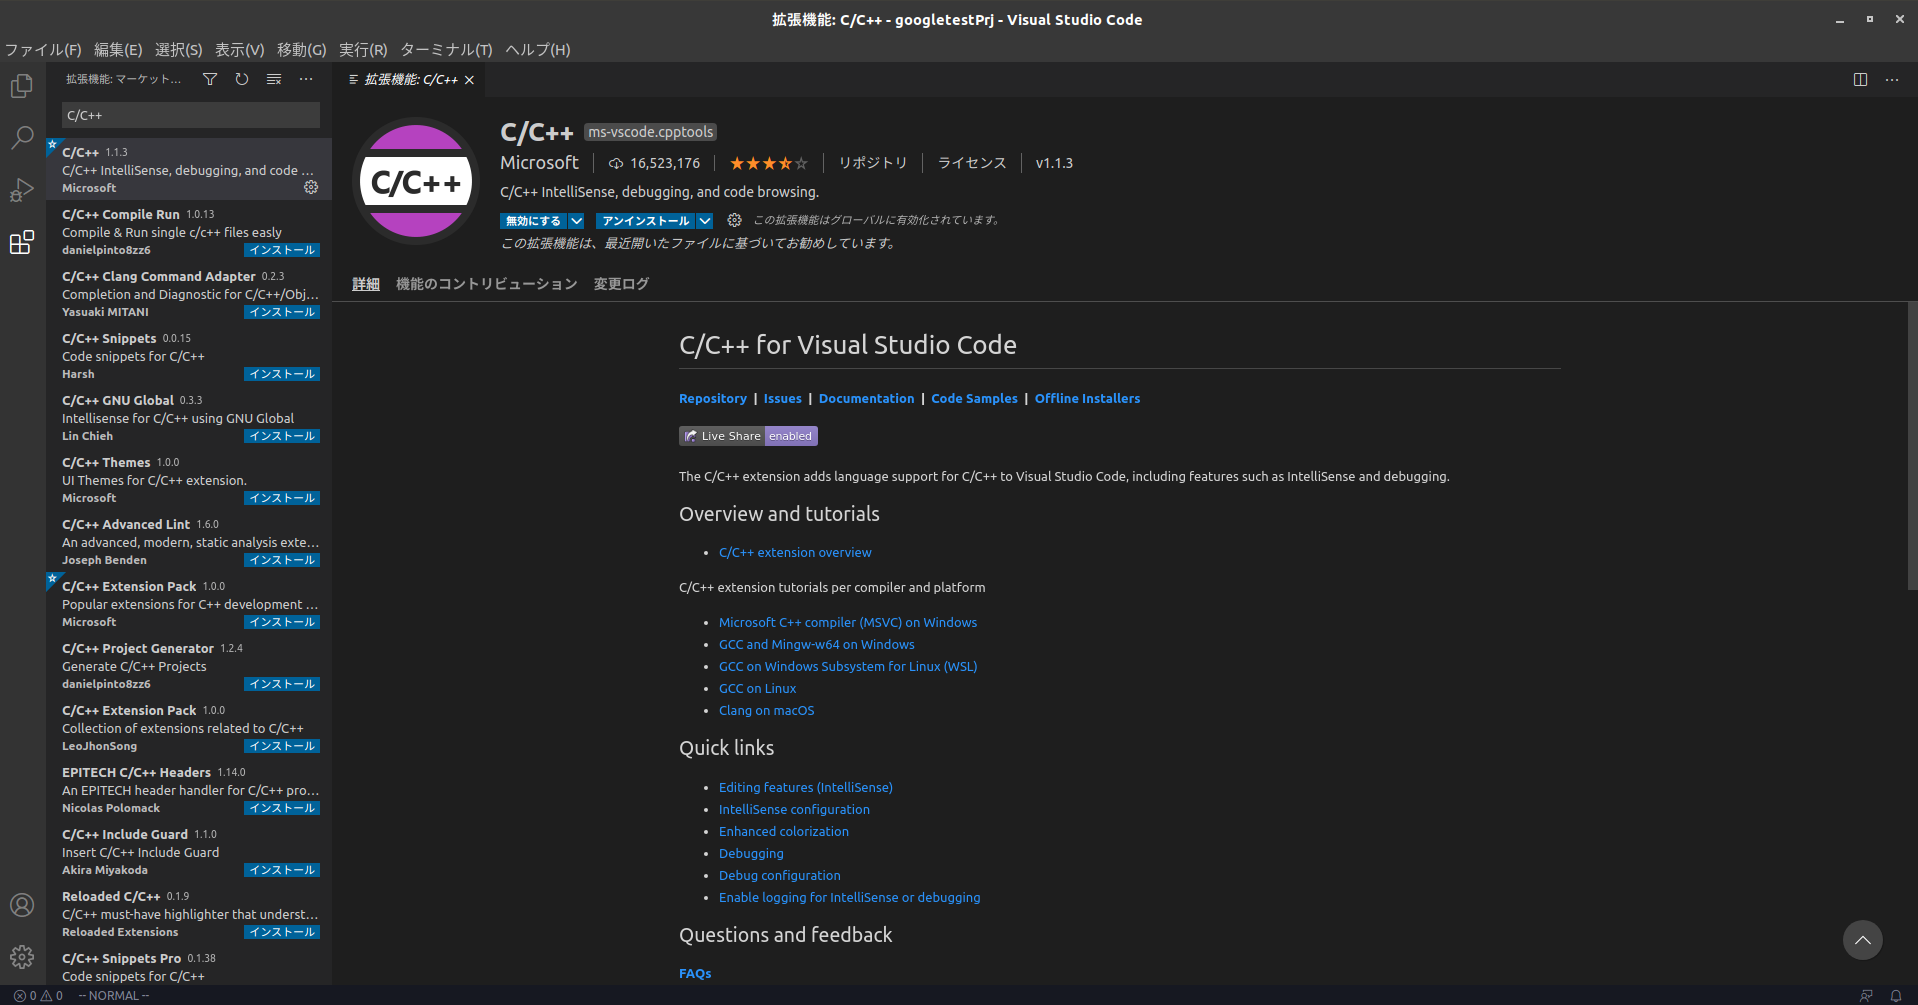Click the 無効にする button
This screenshot has width=1918, height=1005.
point(533,221)
